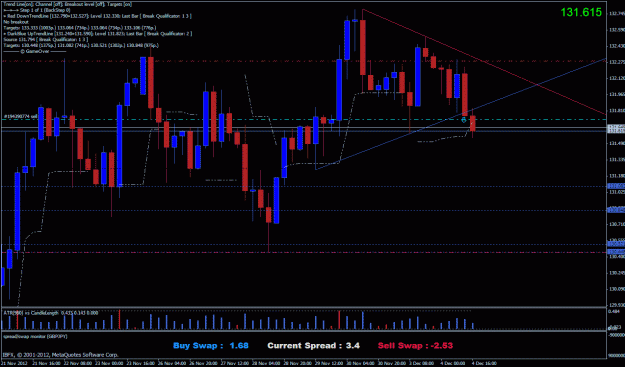Click the 'No breakout' status text
625x367 pixels.
(x=16, y=22)
